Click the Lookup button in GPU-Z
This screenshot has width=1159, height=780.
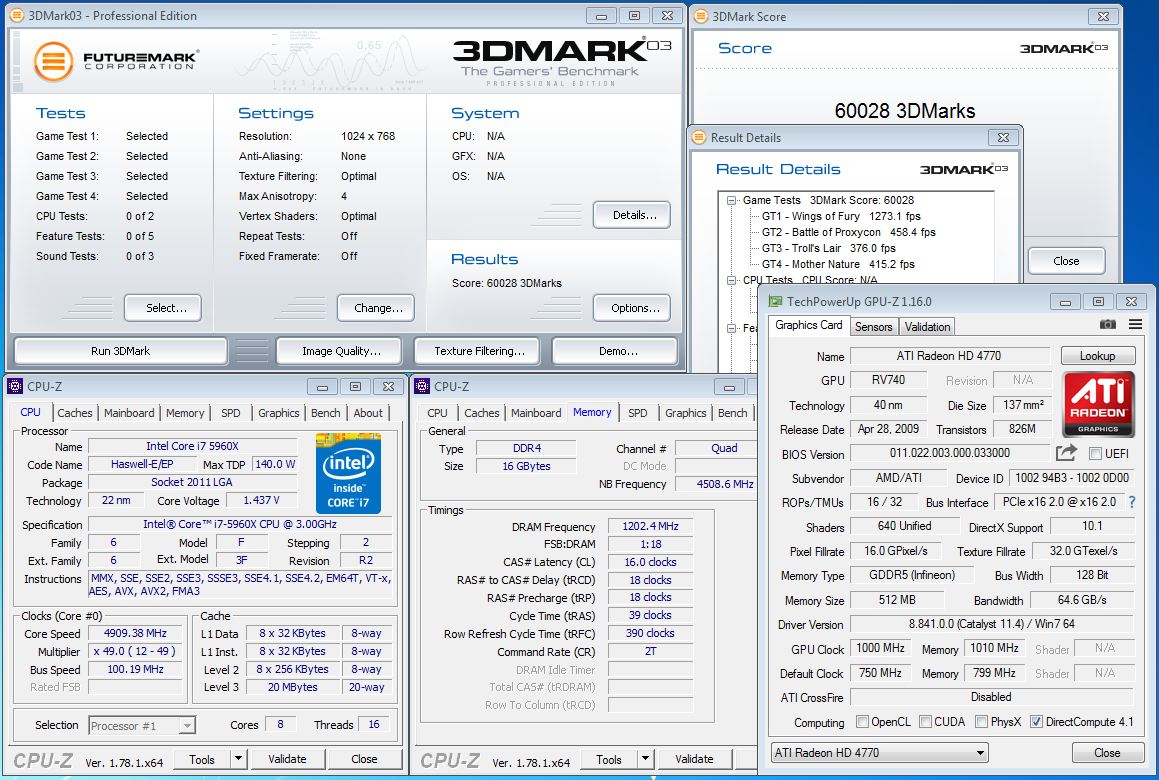(x=1098, y=356)
